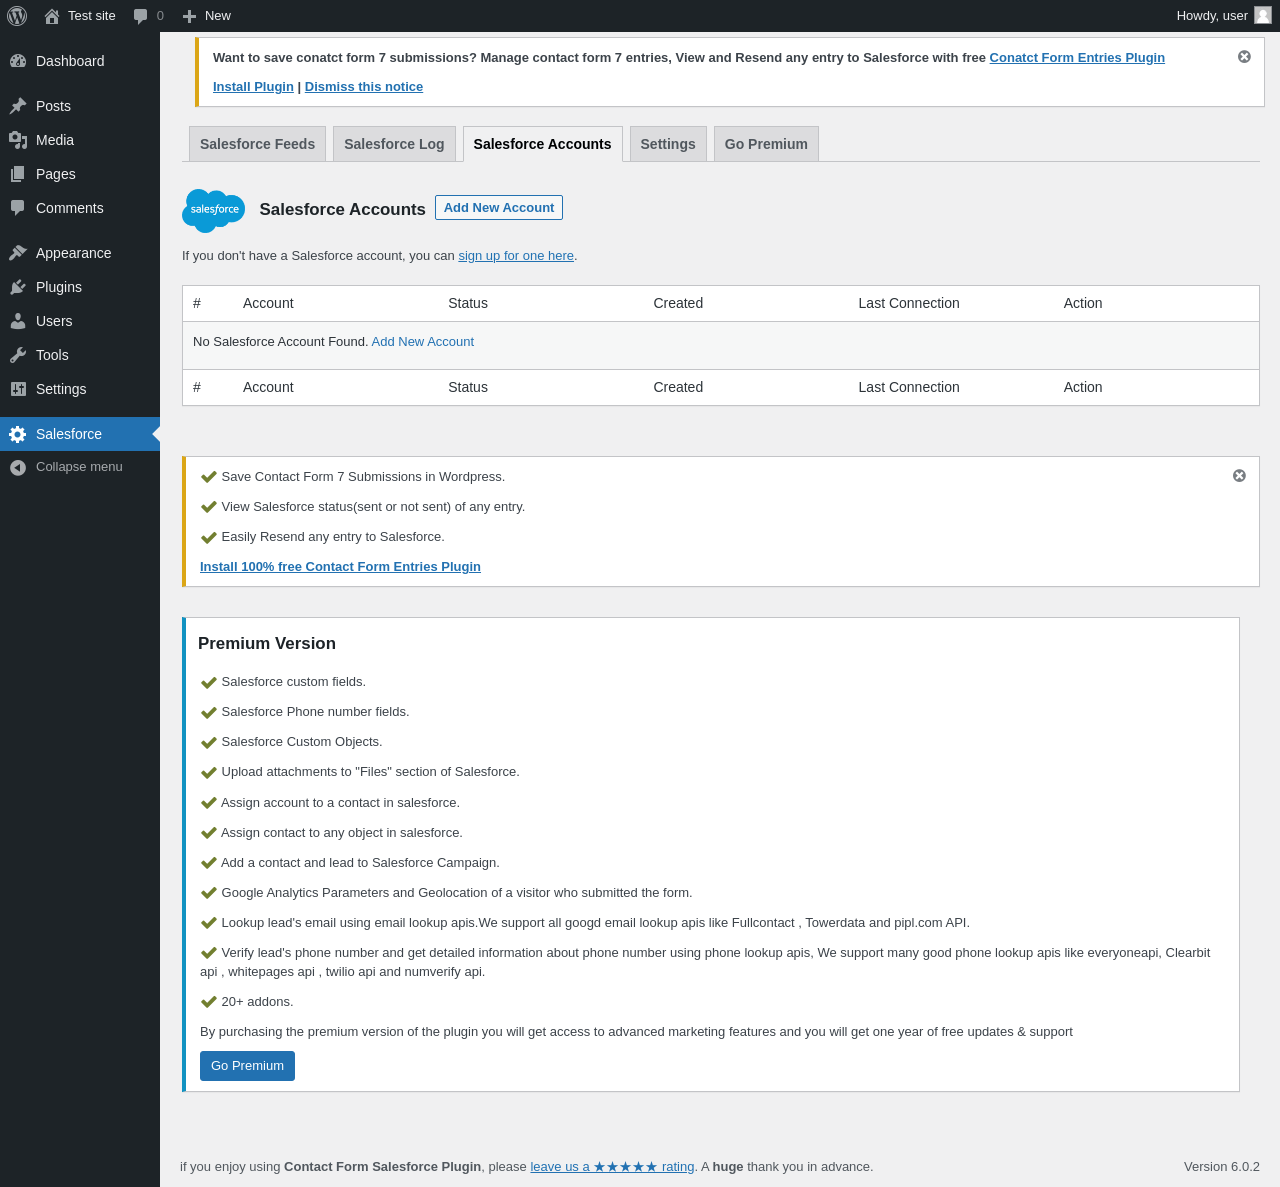Click the Salesforce cloud logo
The height and width of the screenshot is (1187, 1280).
tap(213, 210)
